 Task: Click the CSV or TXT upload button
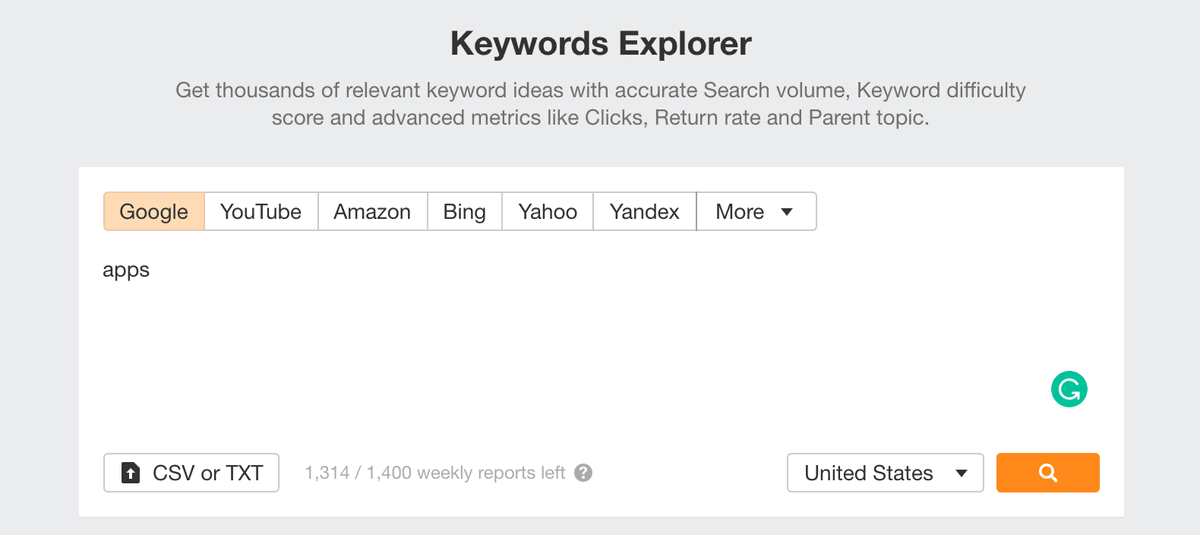[x=191, y=473]
